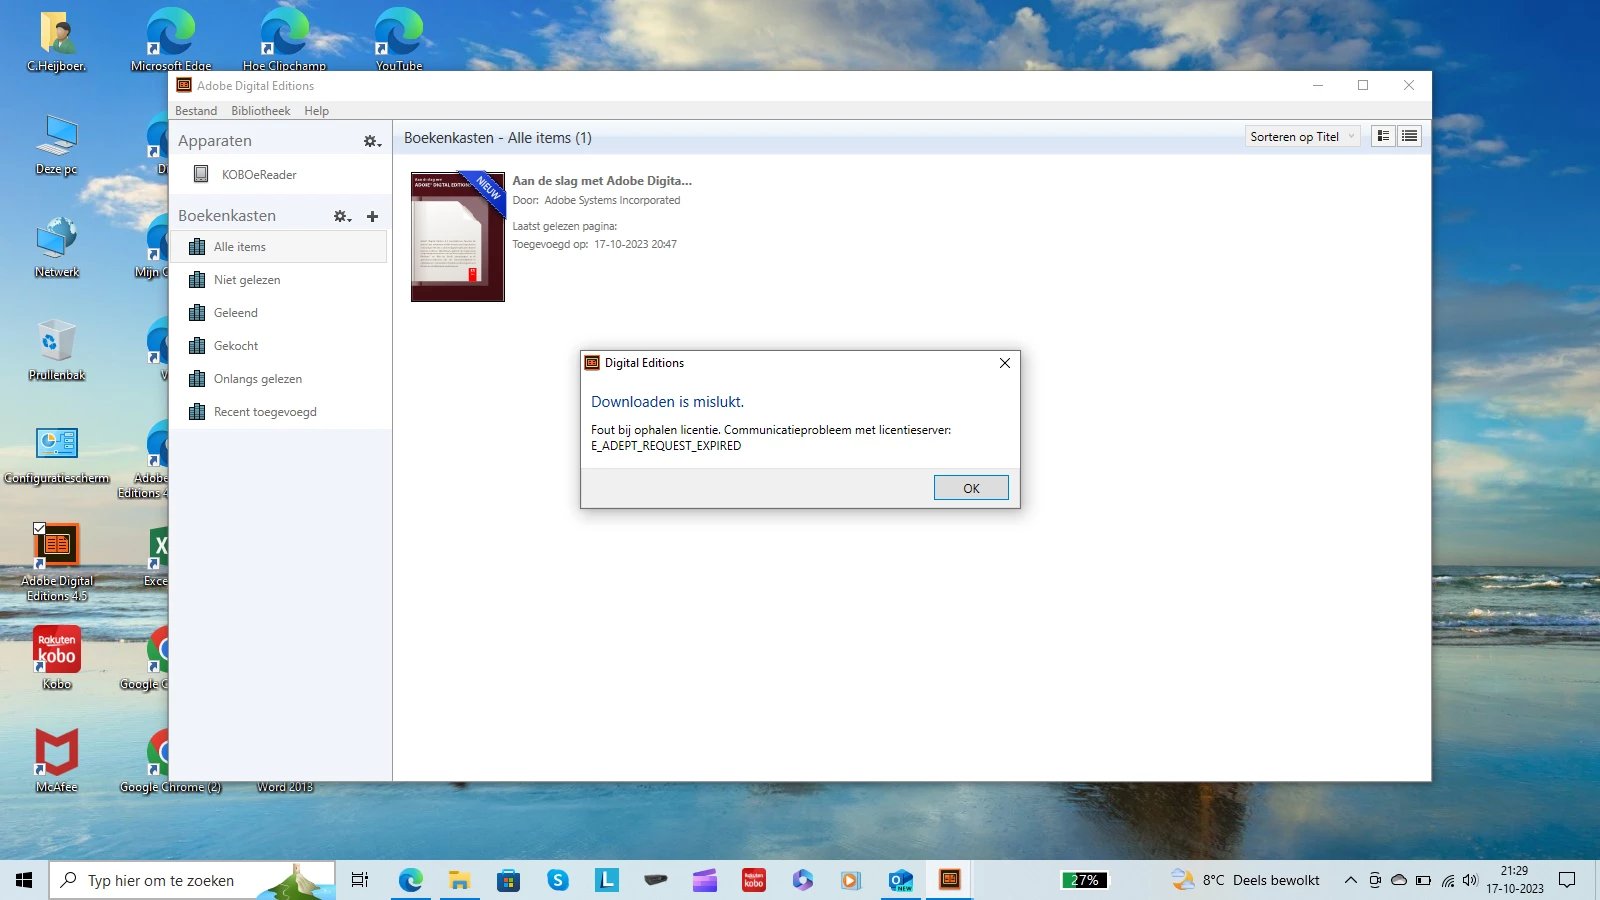
Task: Open Microsoft Store from taskbar
Action: 508,880
